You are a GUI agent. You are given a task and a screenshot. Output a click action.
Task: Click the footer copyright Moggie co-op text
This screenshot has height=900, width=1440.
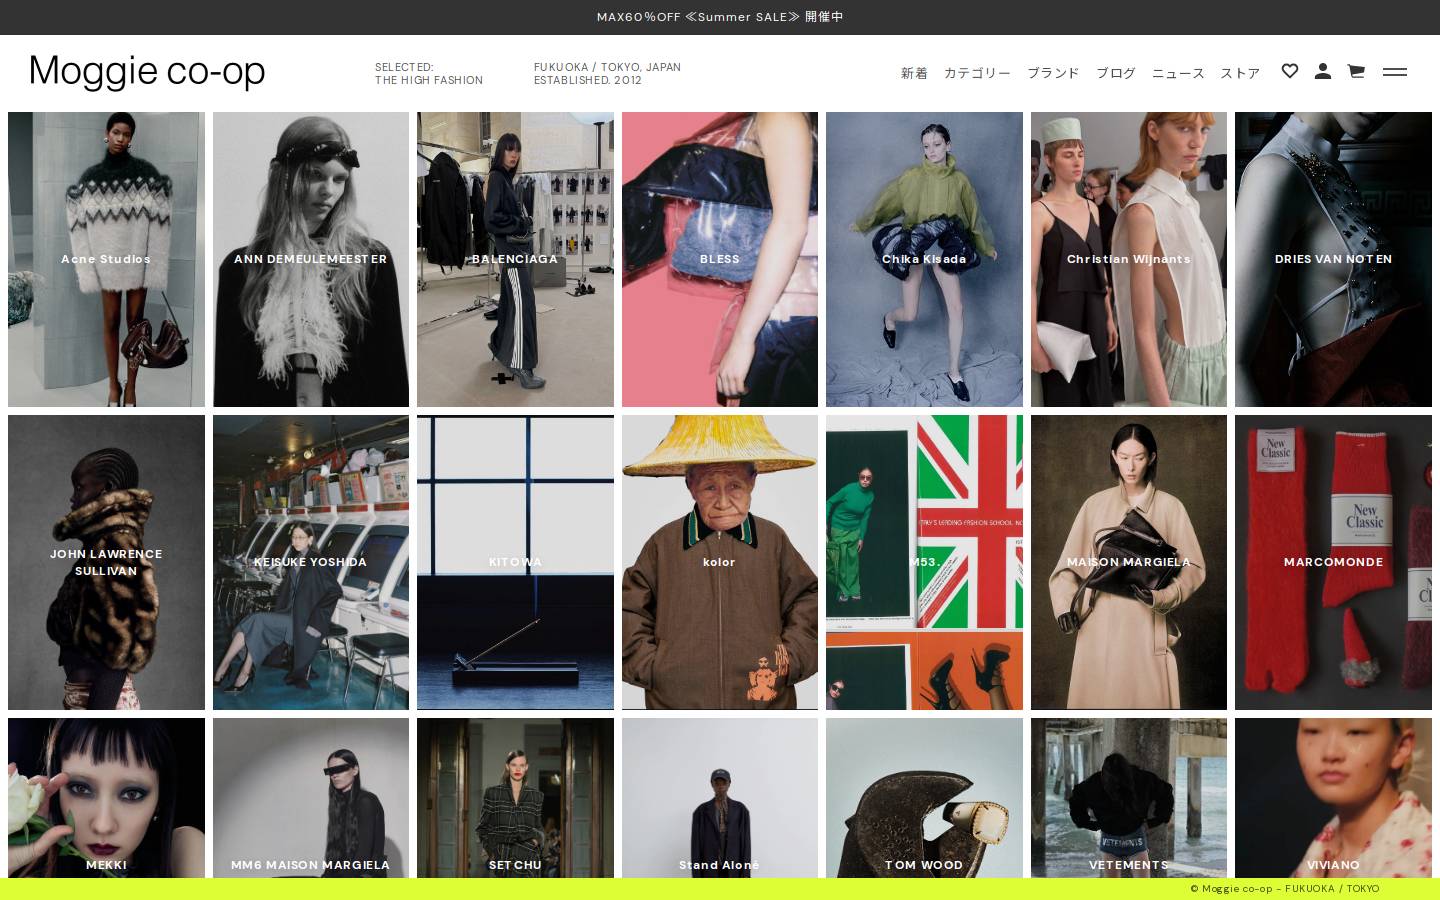[x=1284, y=889]
